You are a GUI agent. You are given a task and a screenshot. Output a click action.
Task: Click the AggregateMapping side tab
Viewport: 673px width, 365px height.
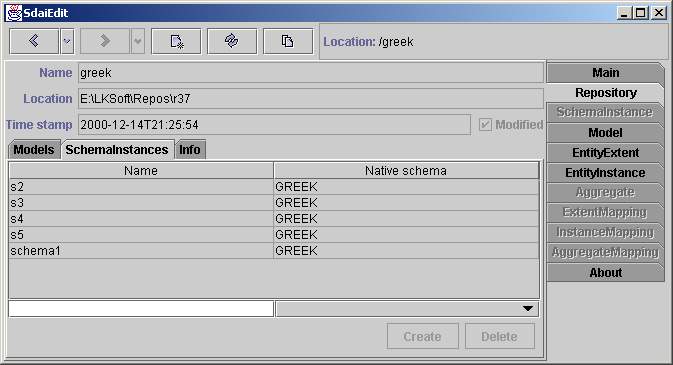[x=605, y=252]
